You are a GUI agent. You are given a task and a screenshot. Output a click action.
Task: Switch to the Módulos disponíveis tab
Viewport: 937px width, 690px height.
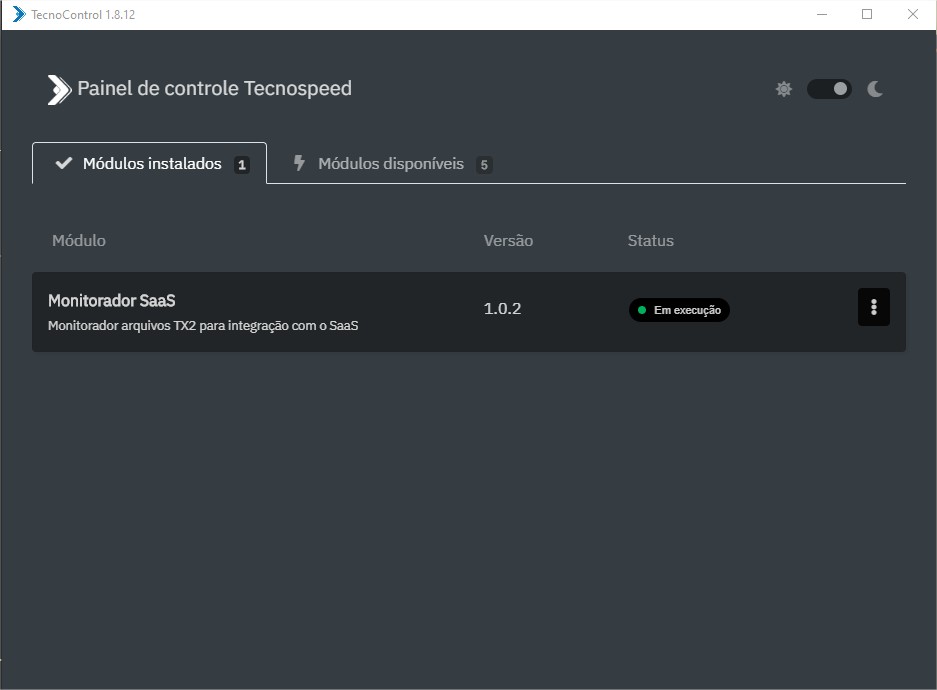coord(393,164)
